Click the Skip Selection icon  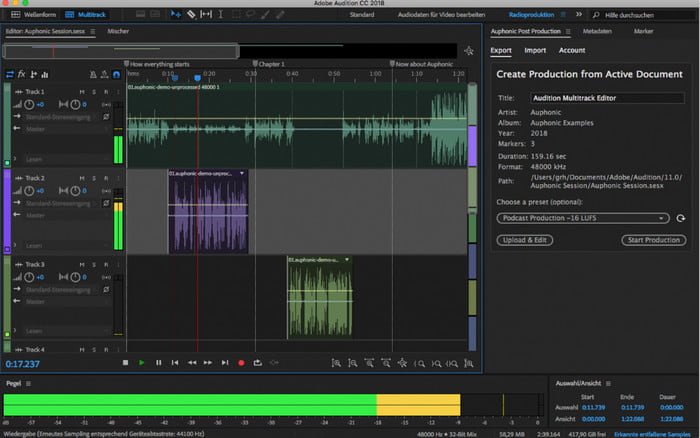pos(274,363)
